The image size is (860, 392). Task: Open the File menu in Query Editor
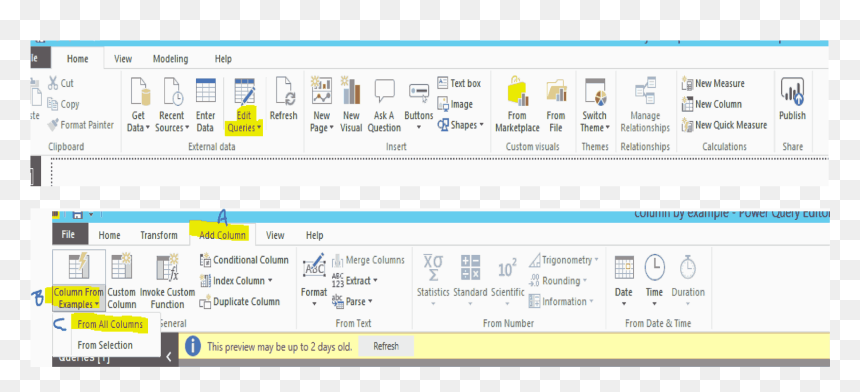click(69, 235)
